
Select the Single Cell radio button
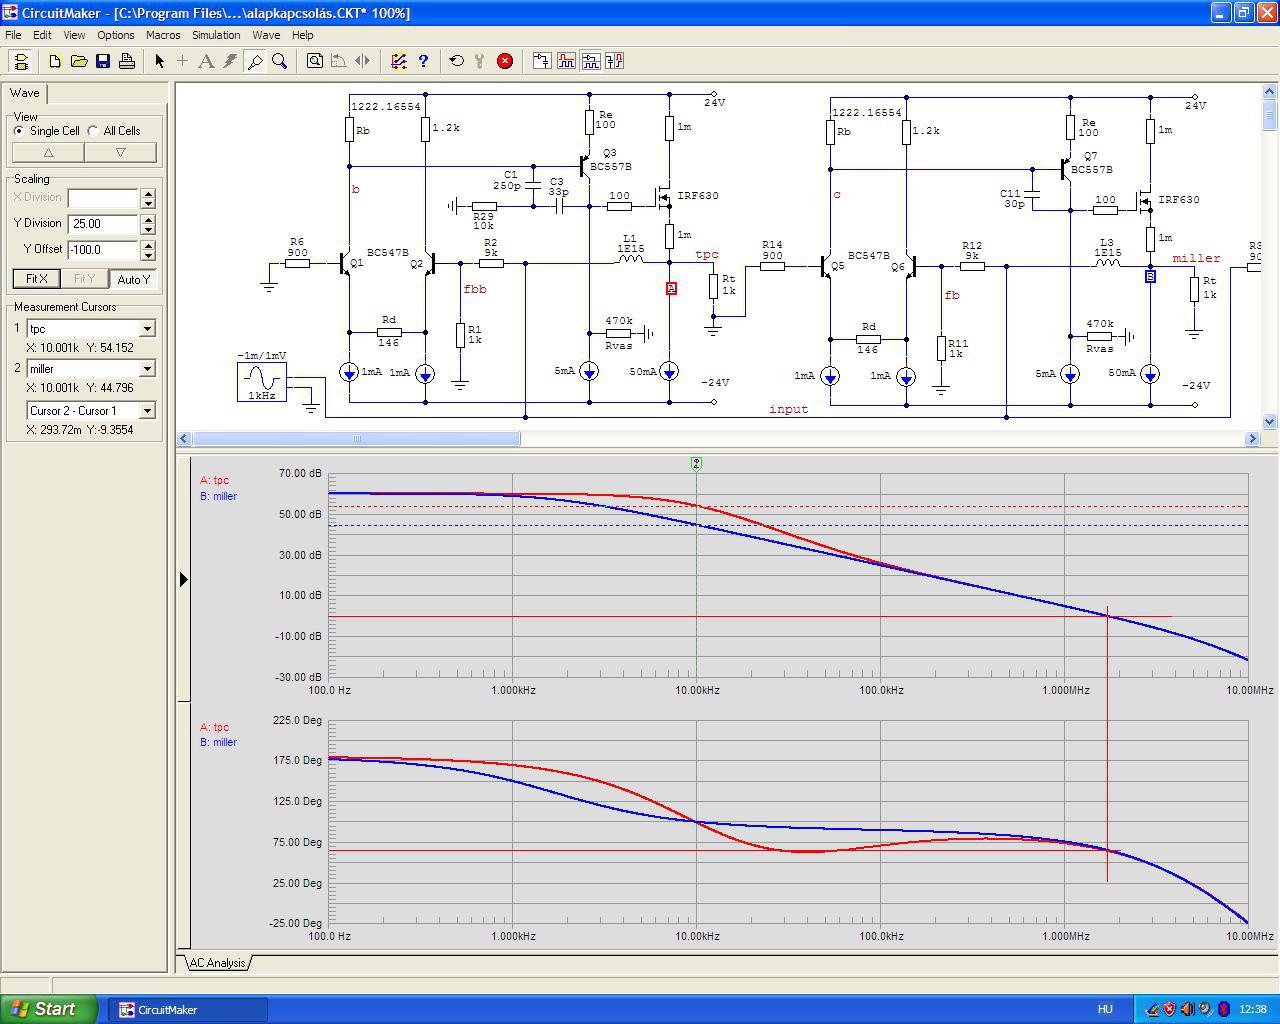click(x=19, y=131)
